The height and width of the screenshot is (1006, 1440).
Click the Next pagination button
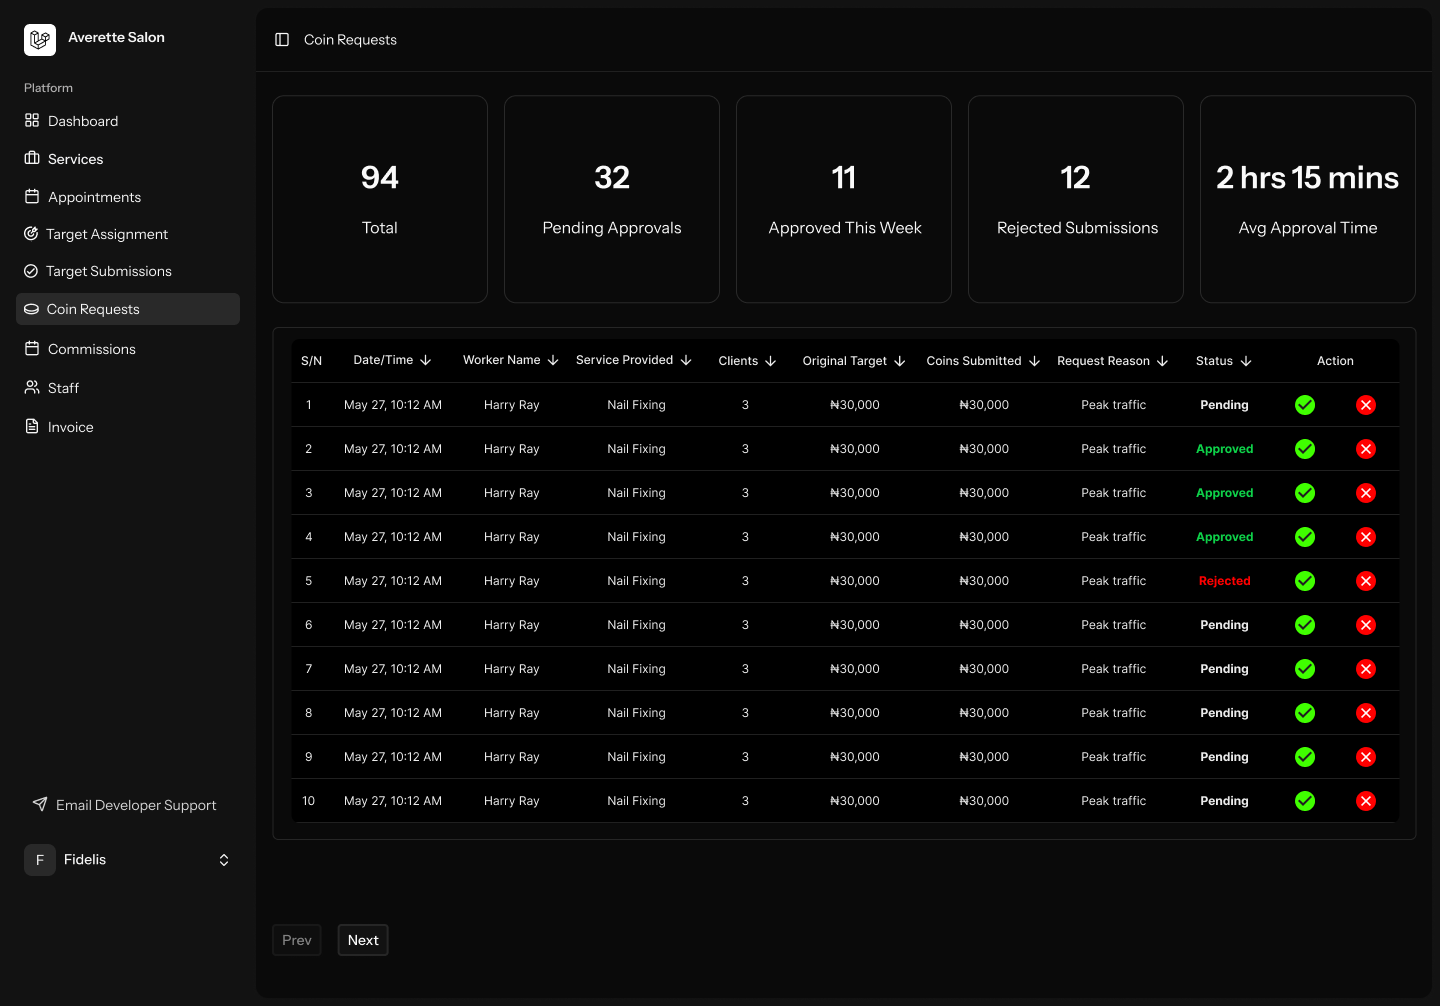[363, 940]
